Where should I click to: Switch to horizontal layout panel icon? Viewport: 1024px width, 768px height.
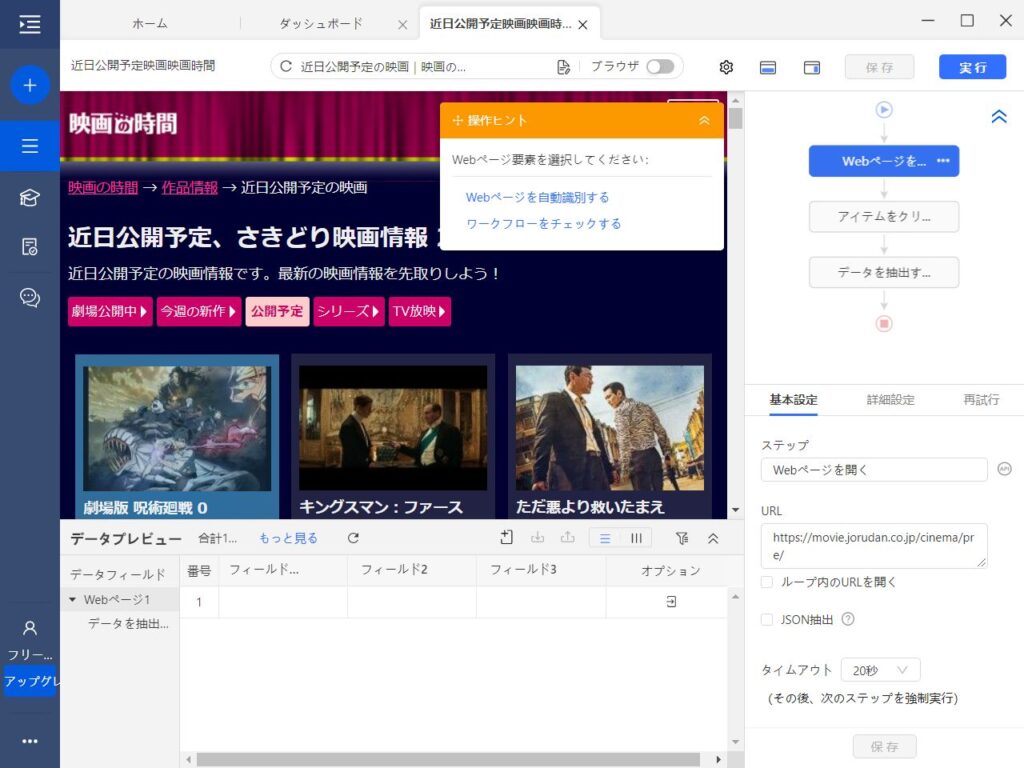coord(768,67)
